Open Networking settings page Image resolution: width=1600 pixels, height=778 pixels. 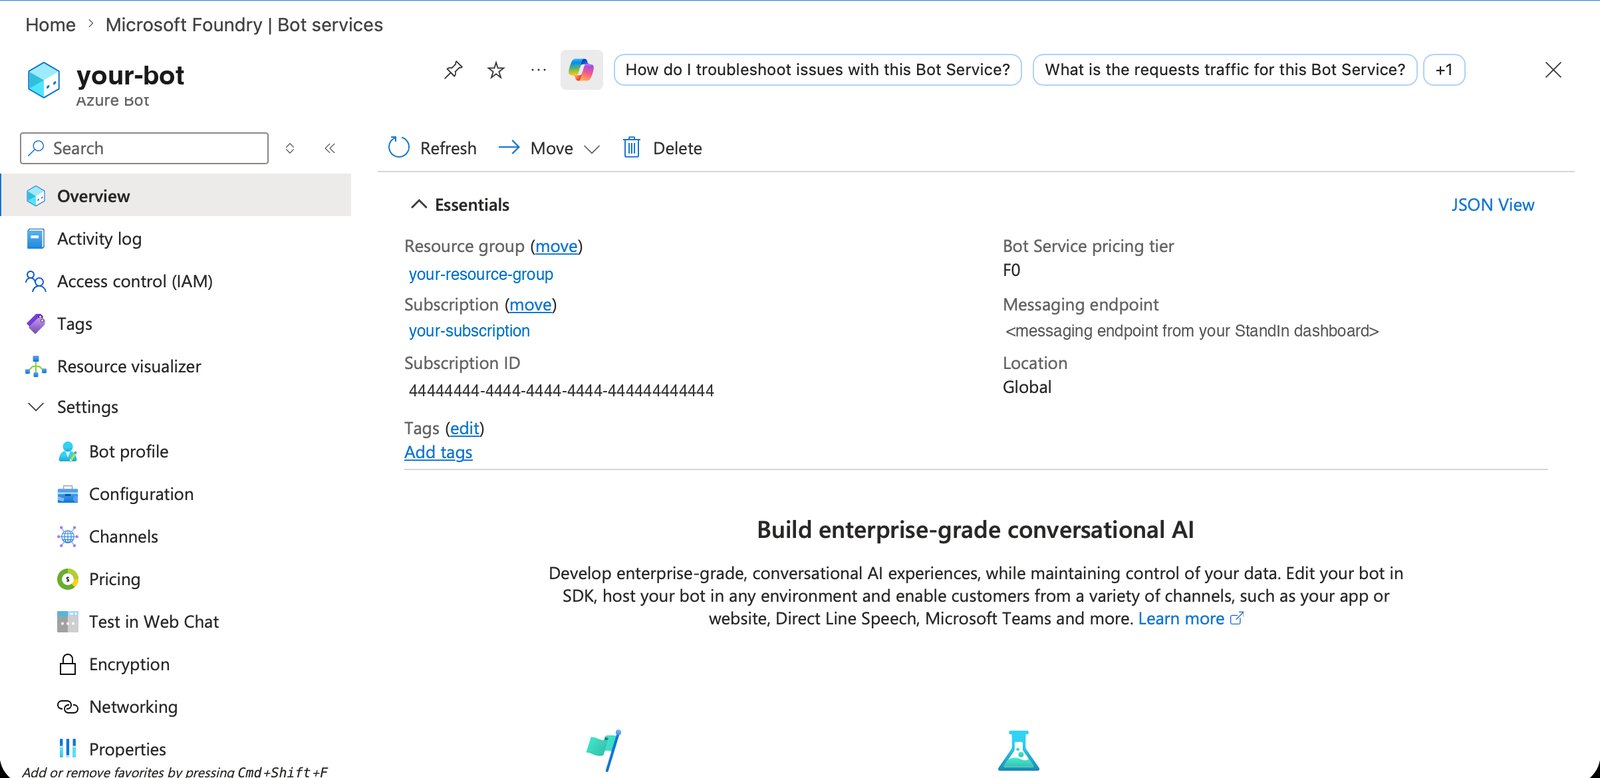point(133,707)
